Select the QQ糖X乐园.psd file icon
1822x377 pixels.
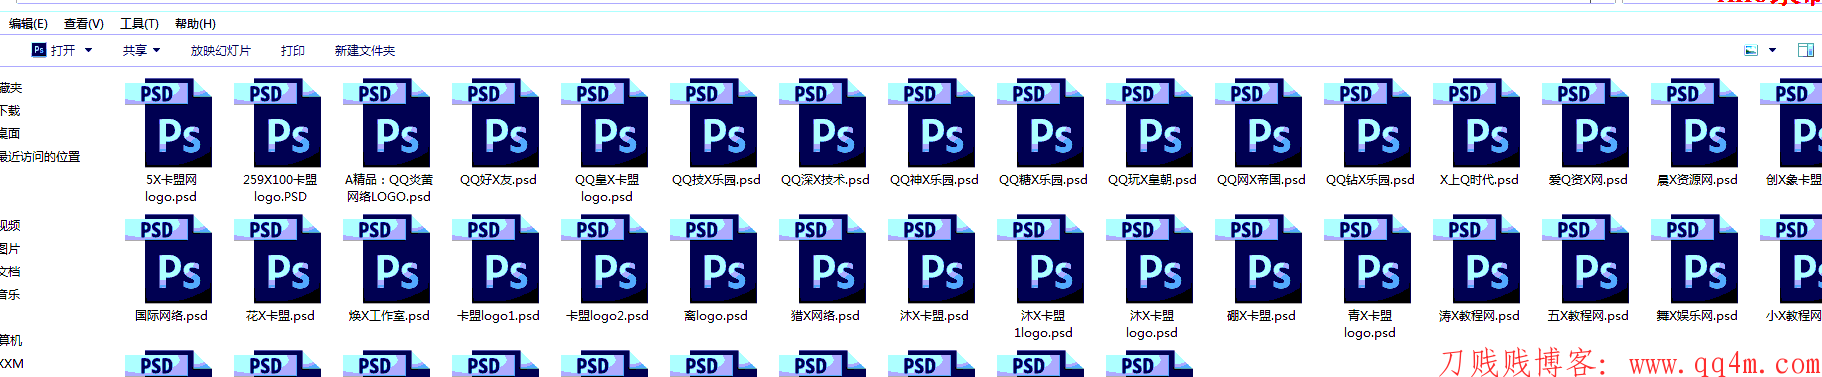point(1041,123)
